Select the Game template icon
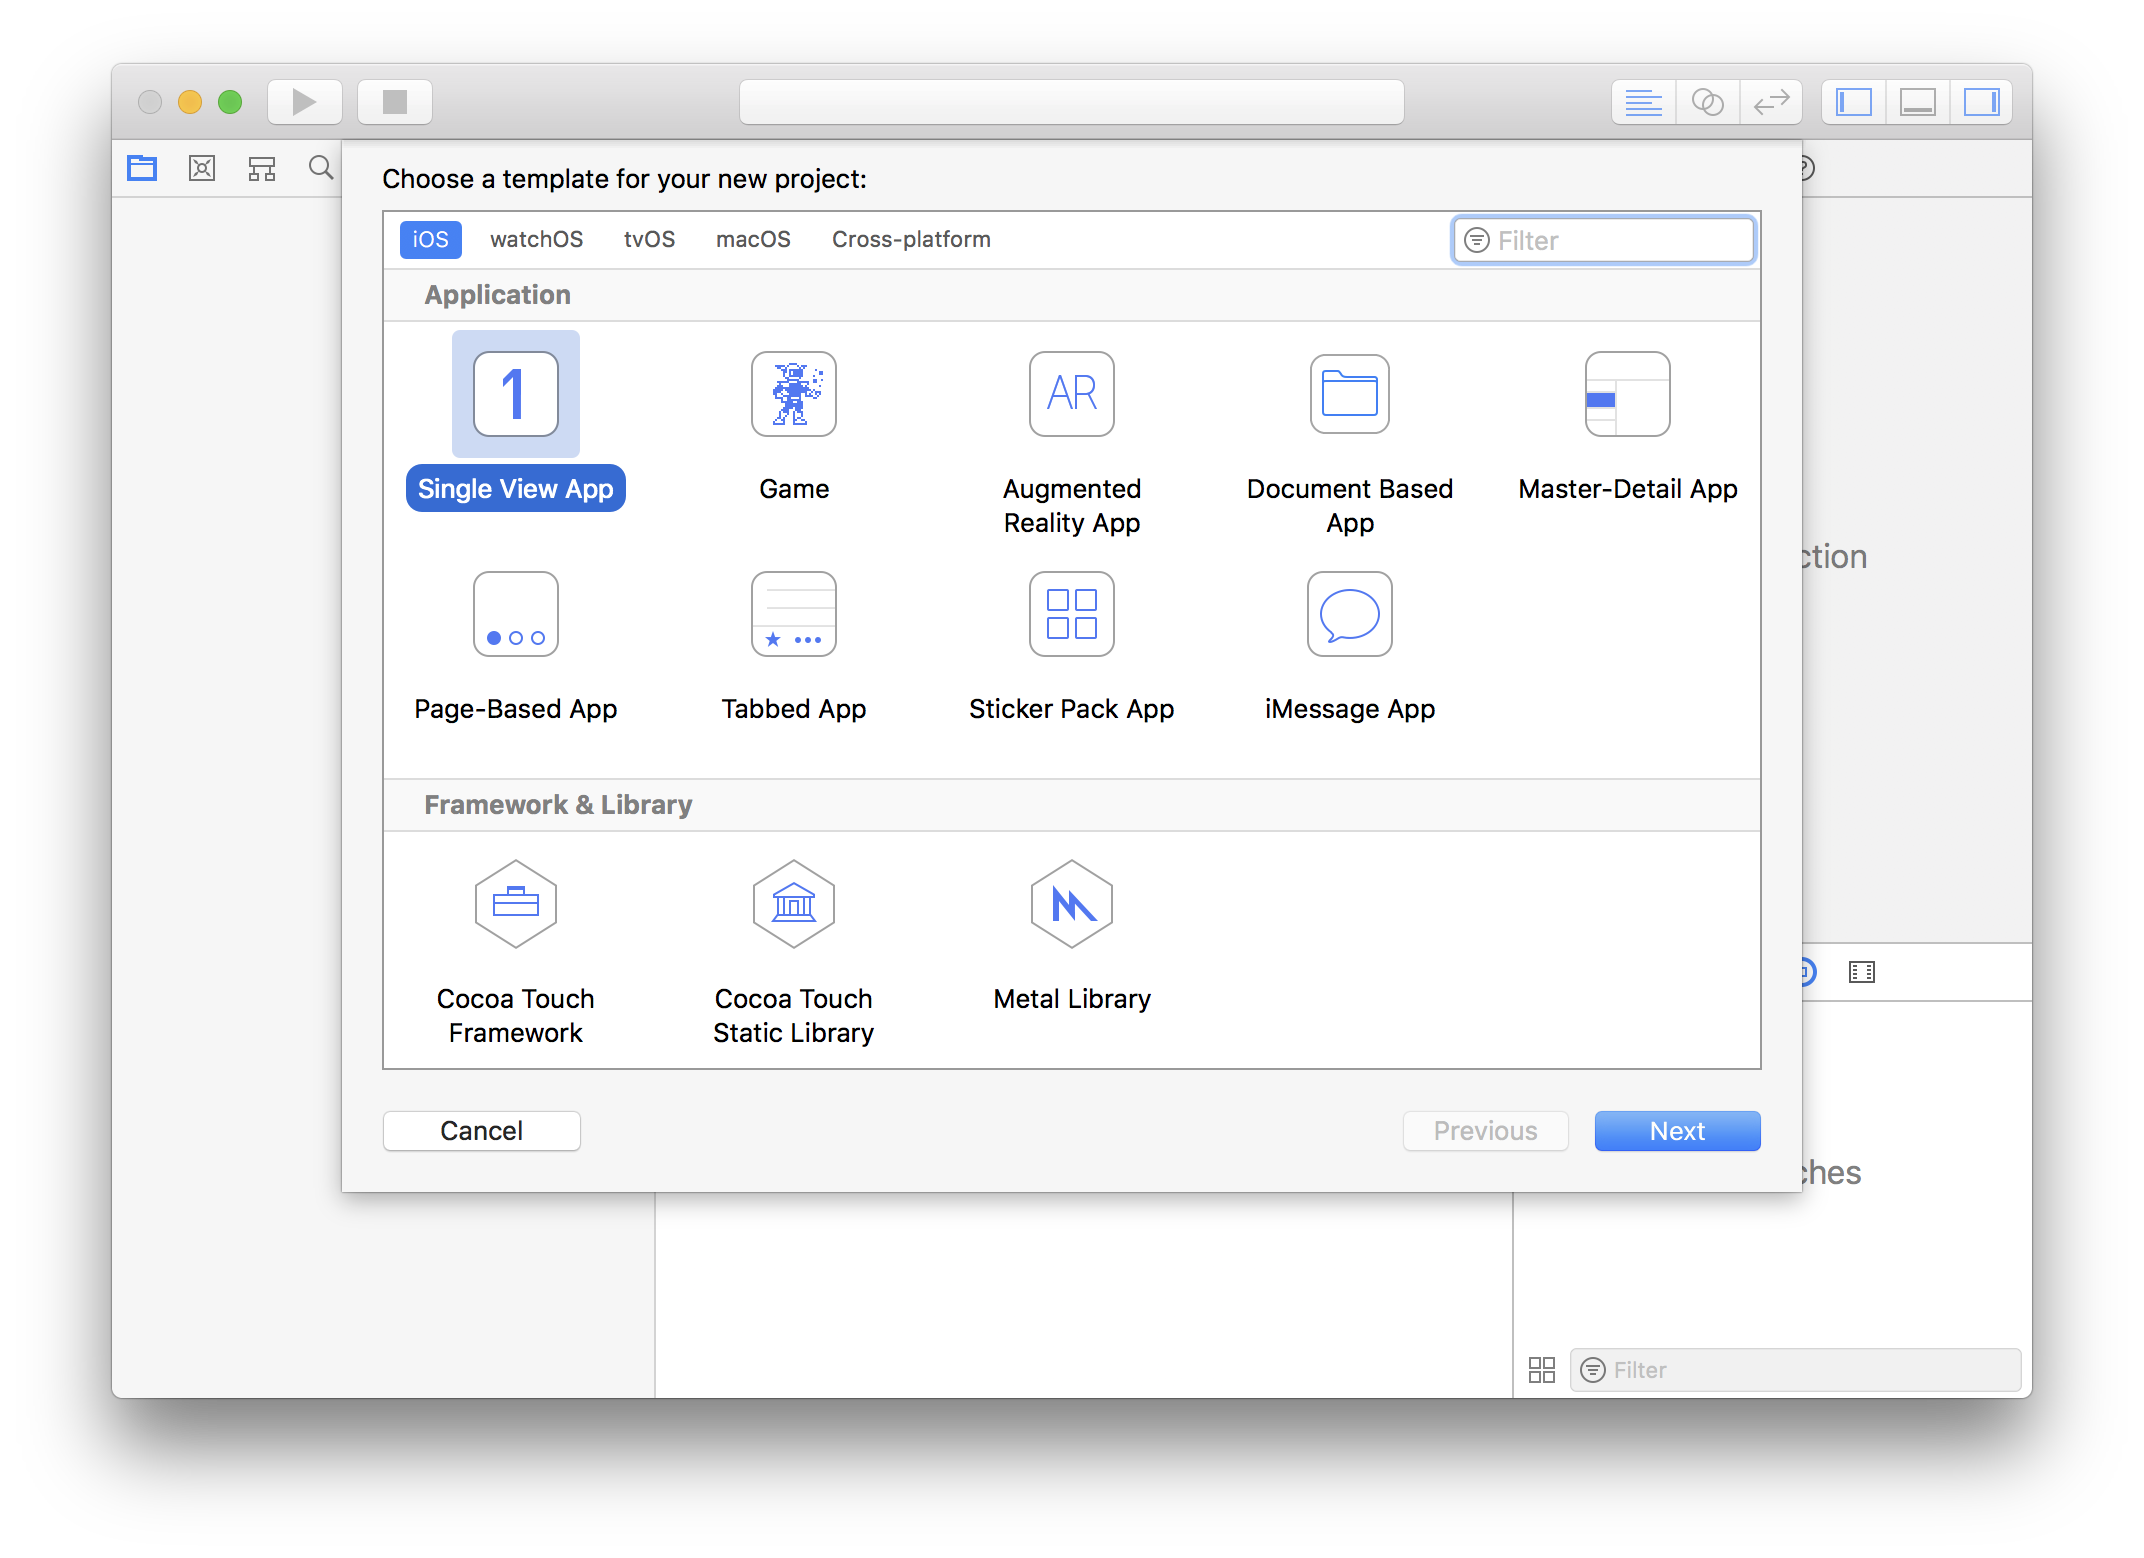2144x1558 pixels. point(793,394)
